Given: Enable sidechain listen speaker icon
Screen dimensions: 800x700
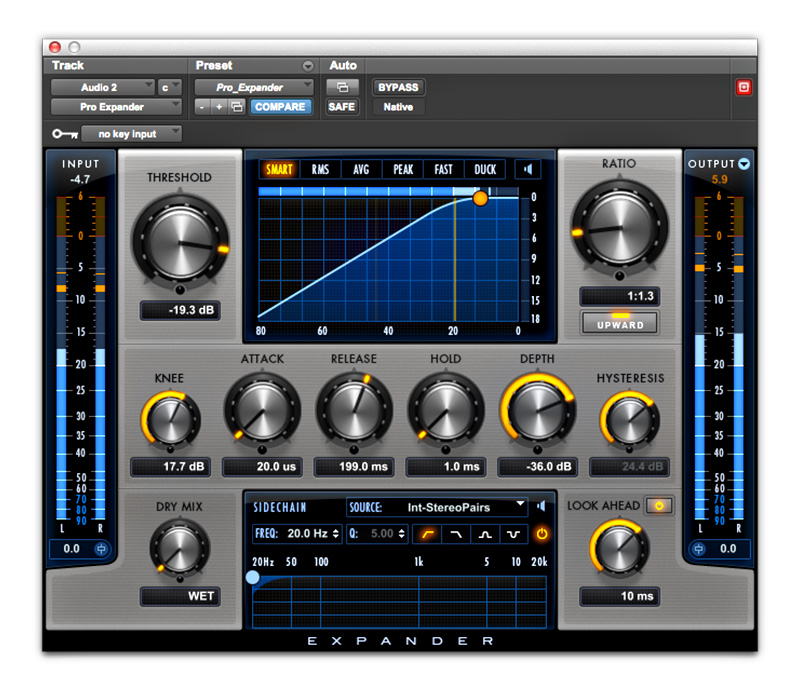Looking at the screenshot, I should (x=541, y=506).
